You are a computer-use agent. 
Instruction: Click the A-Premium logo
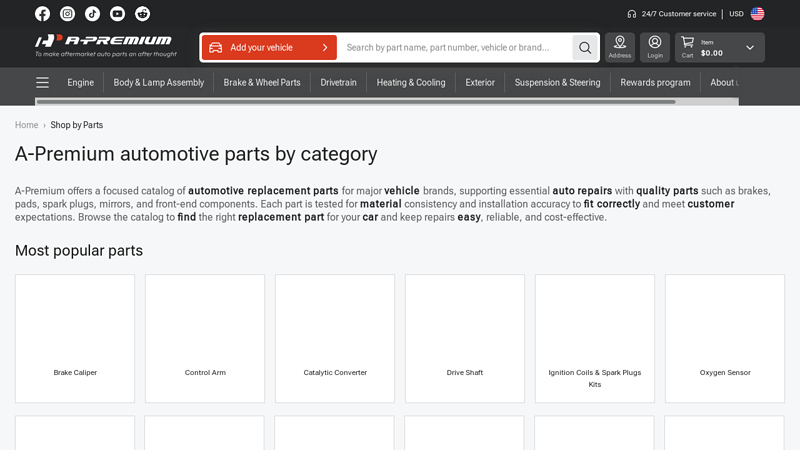(x=106, y=45)
